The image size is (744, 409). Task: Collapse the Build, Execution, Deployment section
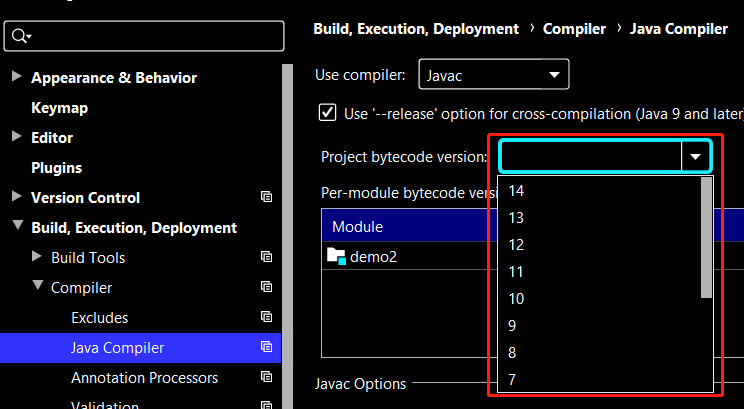coord(16,228)
